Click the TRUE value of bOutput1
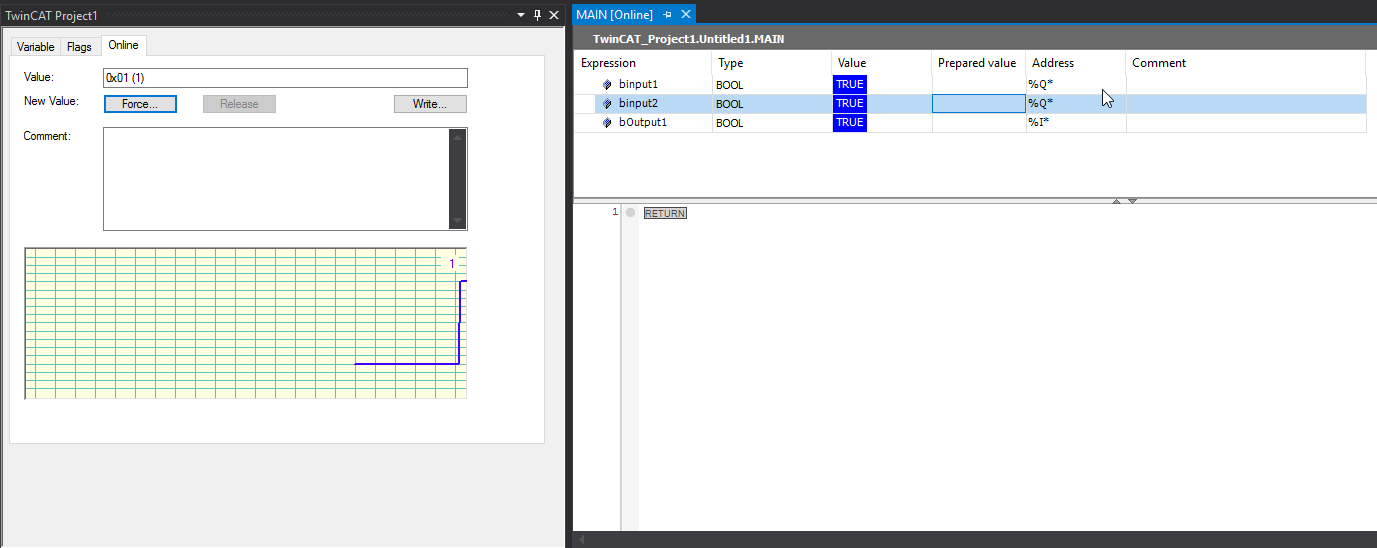Image resolution: width=1377 pixels, height=548 pixels. [x=849, y=123]
